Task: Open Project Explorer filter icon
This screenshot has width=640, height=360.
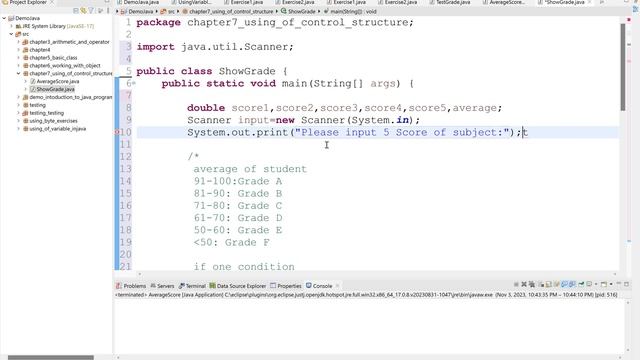Action: point(91,11)
